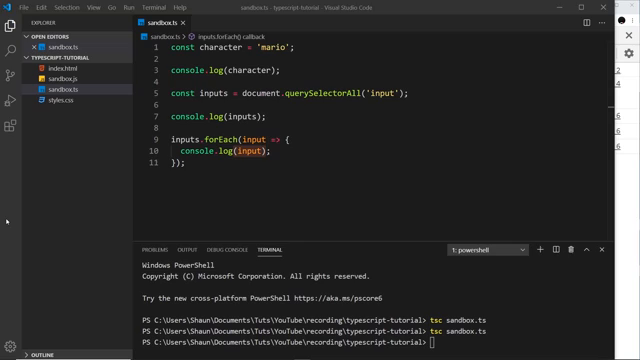Close the sandbox.ts editor tab
The image size is (640, 360).
pos(183,23)
